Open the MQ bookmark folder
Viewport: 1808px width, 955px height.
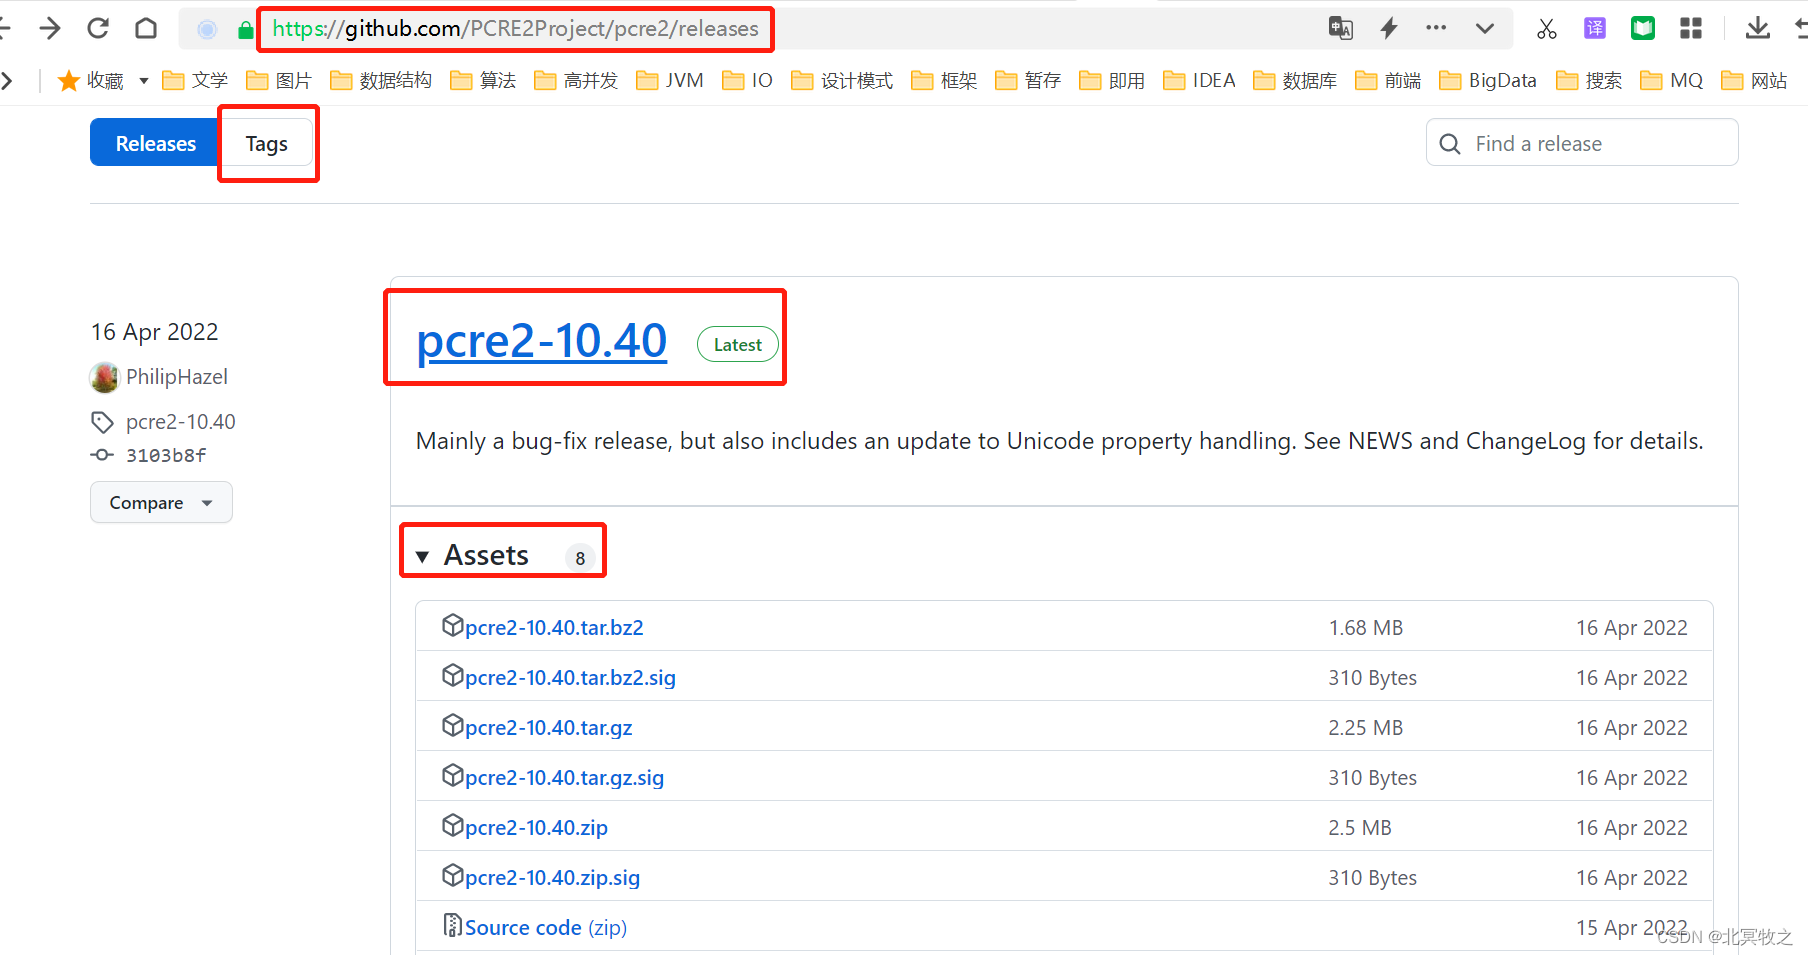(x=1672, y=80)
